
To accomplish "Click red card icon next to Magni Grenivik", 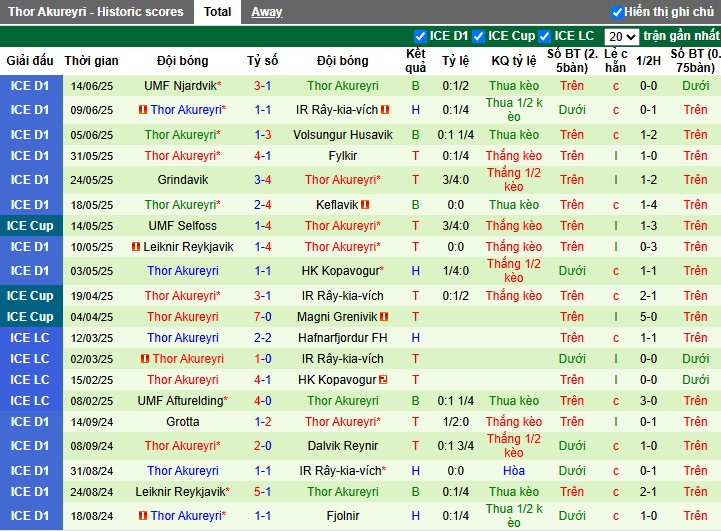I will pyautogui.click(x=384, y=317).
